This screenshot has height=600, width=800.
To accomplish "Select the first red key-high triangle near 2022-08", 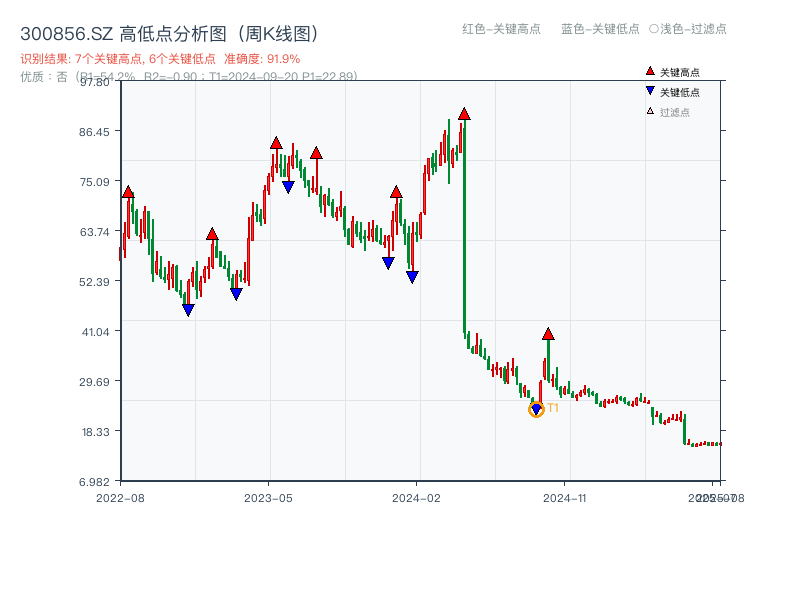I will (x=127, y=190).
